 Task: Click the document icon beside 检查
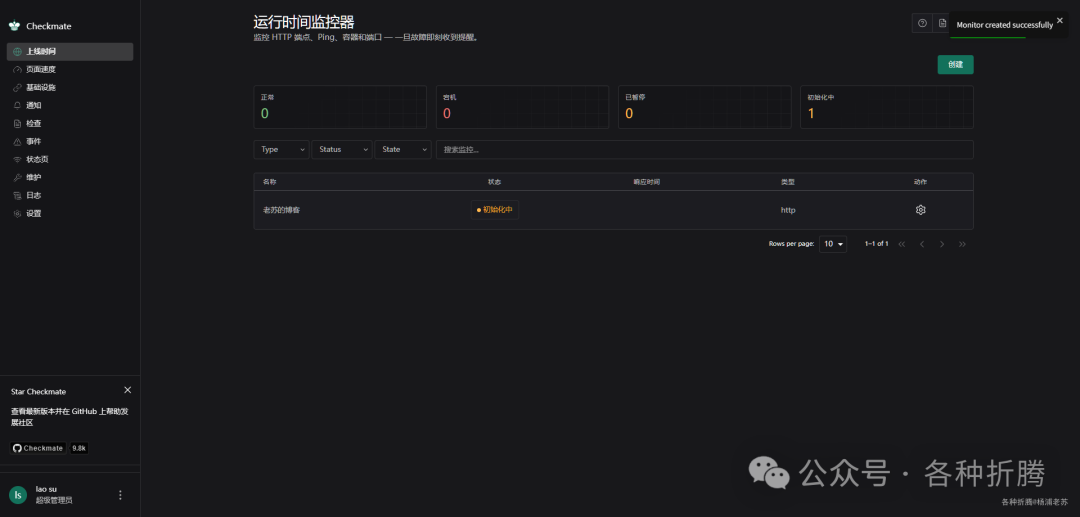(17, 123)
